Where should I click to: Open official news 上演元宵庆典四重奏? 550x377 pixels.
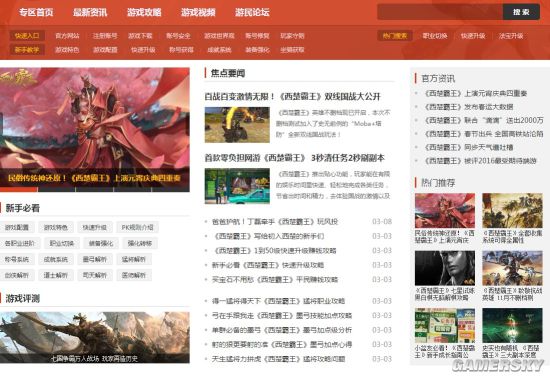click(476, 93)
